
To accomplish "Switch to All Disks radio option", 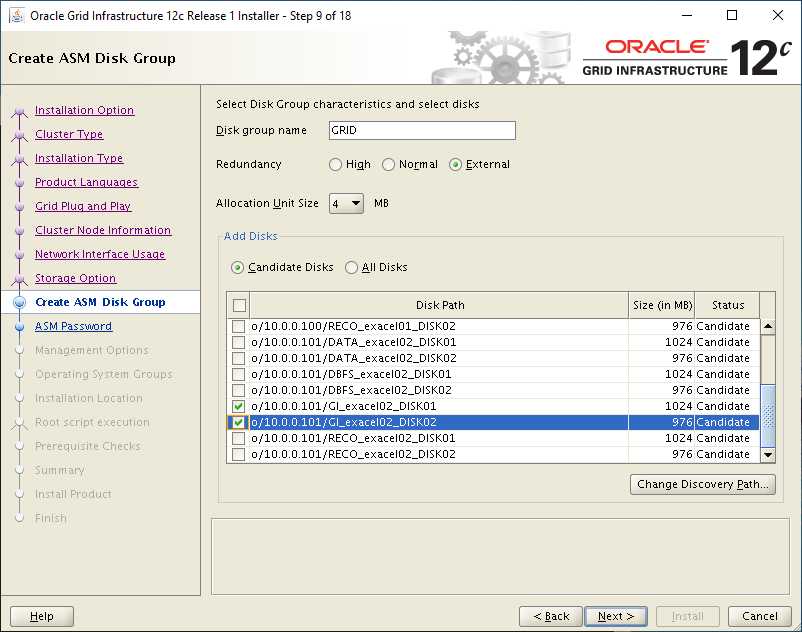I will [351, 267].
